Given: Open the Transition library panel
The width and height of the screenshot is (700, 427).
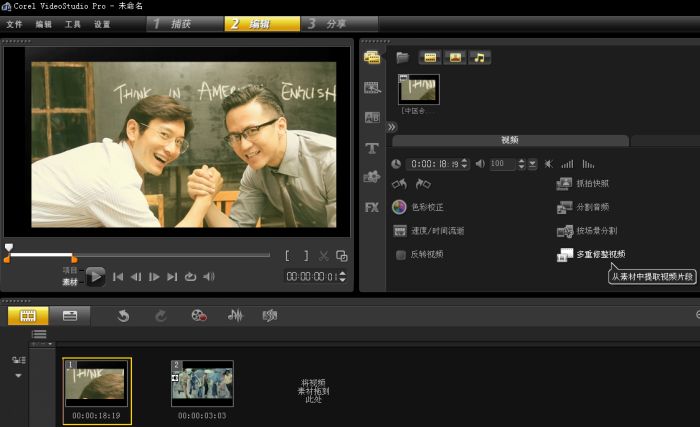Looking at the screenshot, I should [372, 117].
